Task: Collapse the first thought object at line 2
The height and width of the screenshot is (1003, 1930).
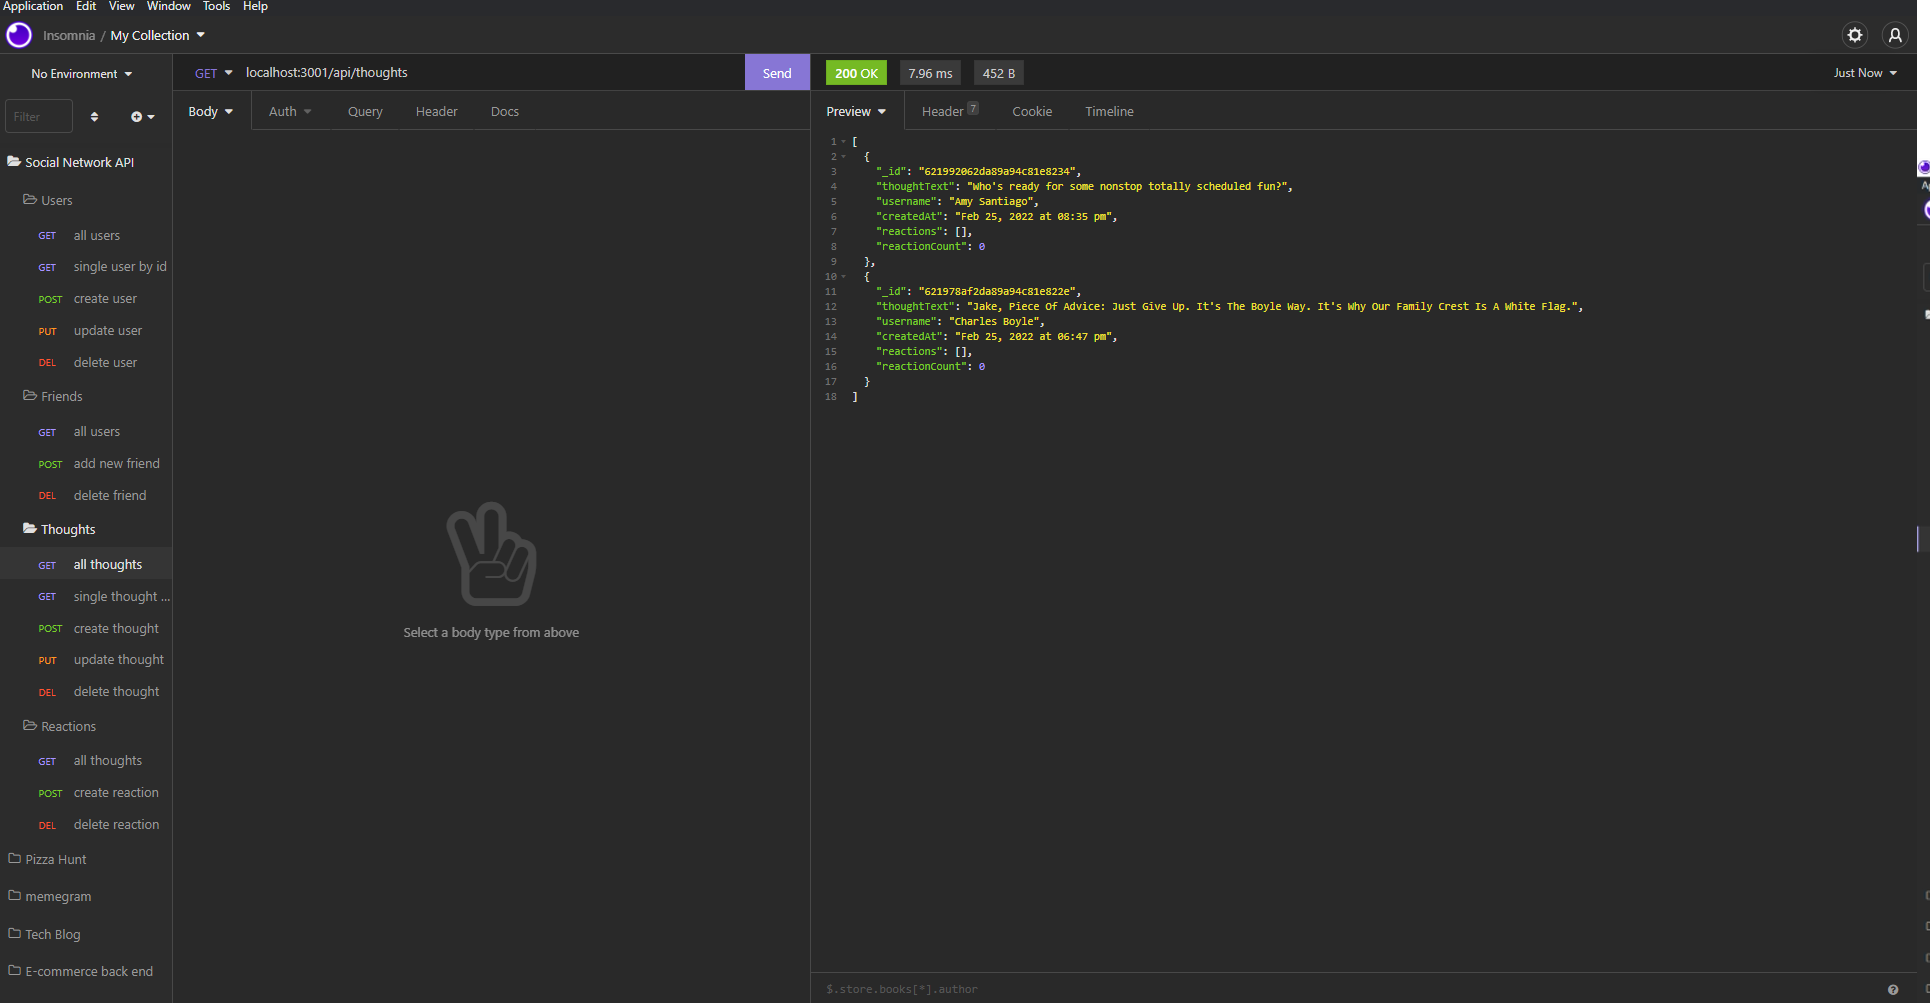Action: click(x=843, y=156)
